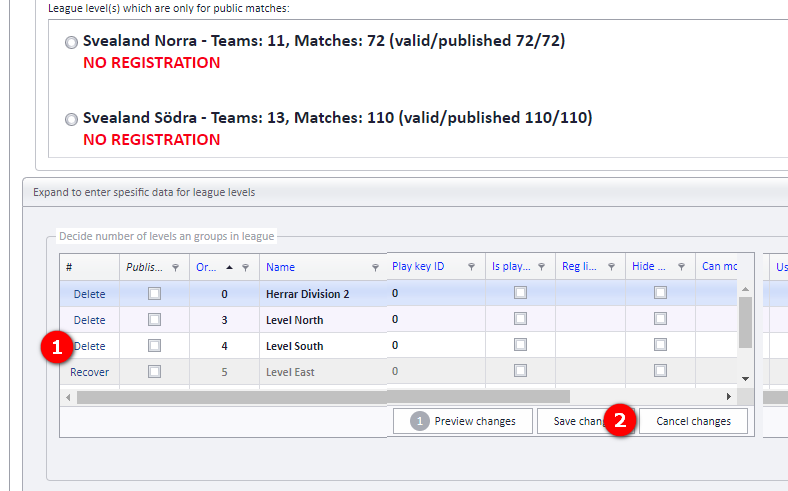Click order value 3 in Level North row
The width and height of the screenshot is (788, 491).
(224, 320)
